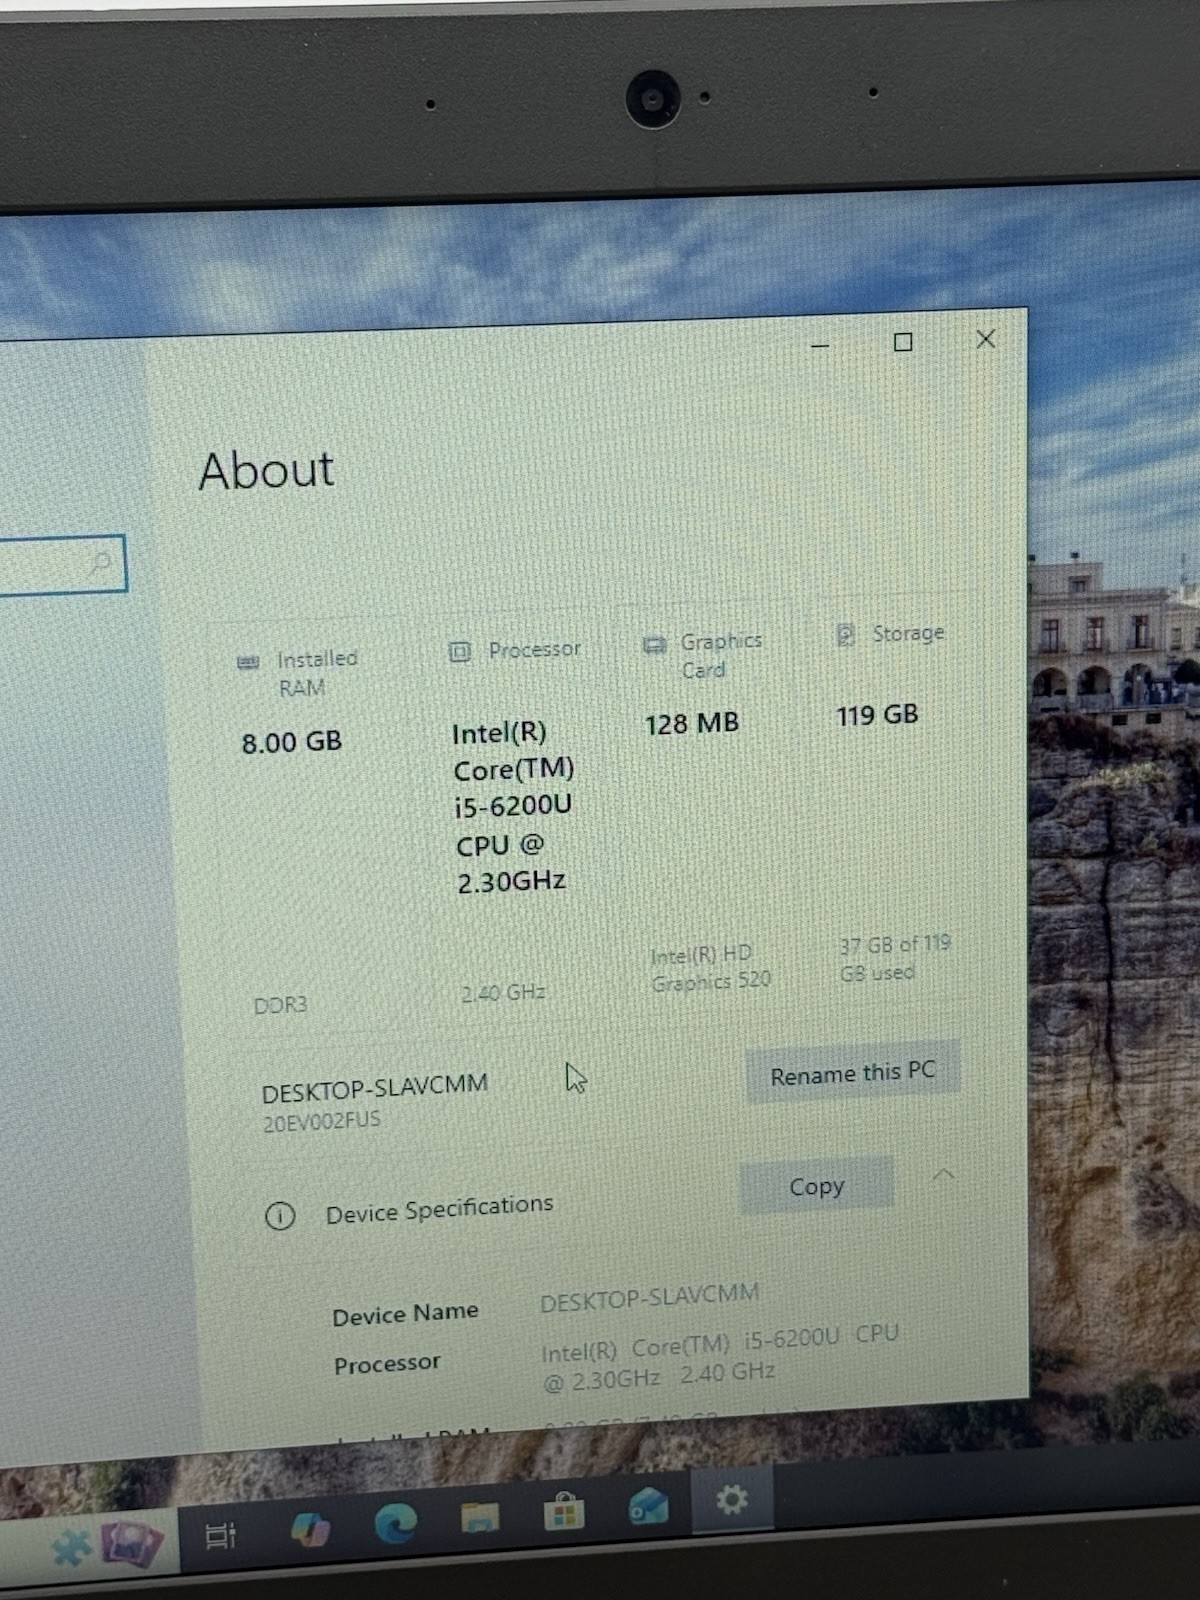
Task: Click the DESKTOP-SLAVCMM heading
Action: 375,1088
